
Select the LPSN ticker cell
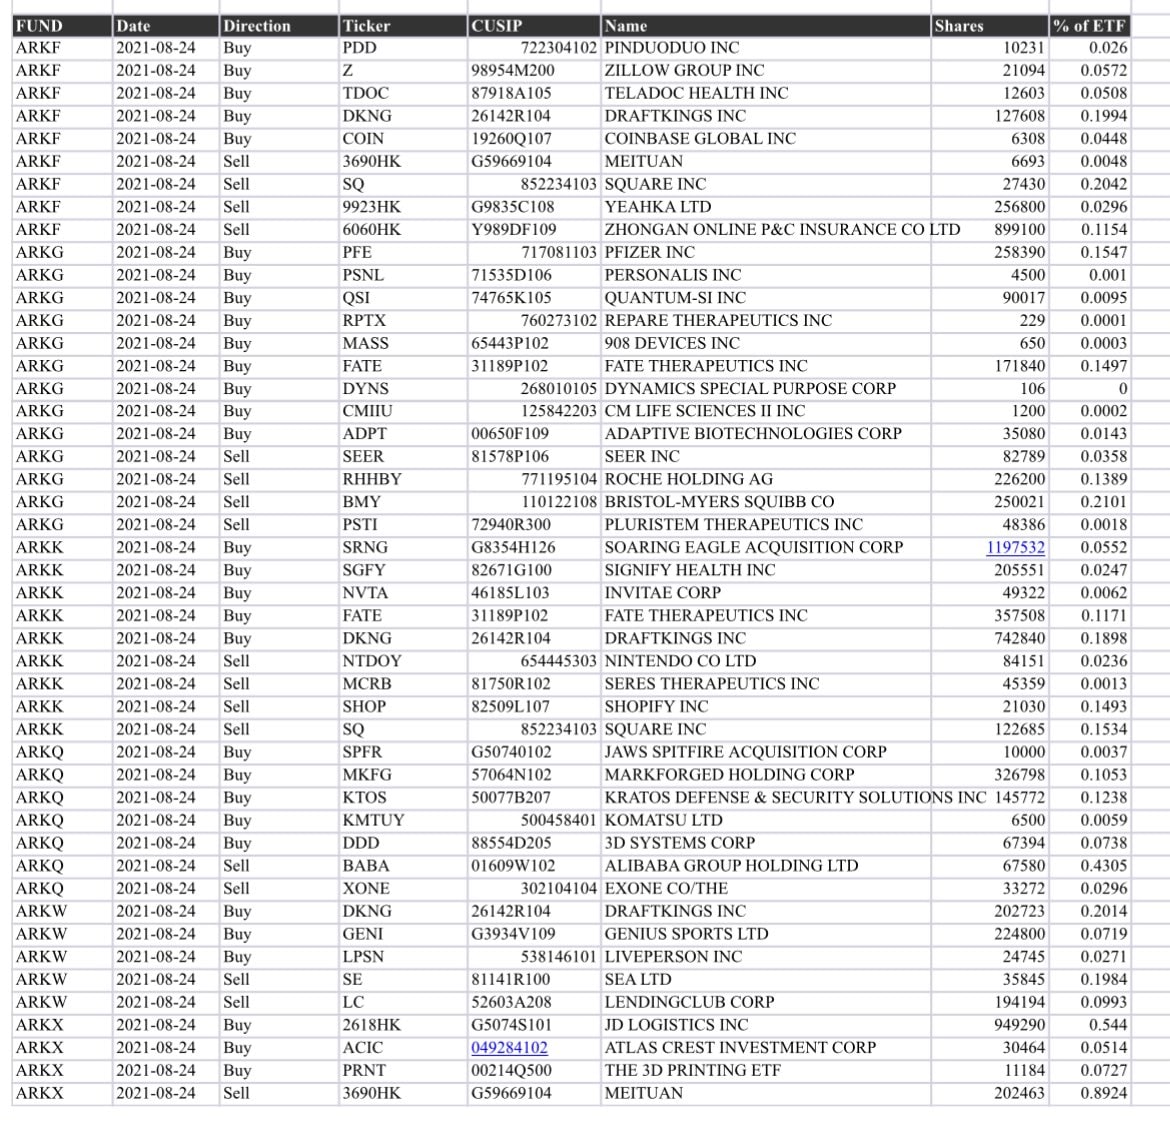[x=403, y=957]
